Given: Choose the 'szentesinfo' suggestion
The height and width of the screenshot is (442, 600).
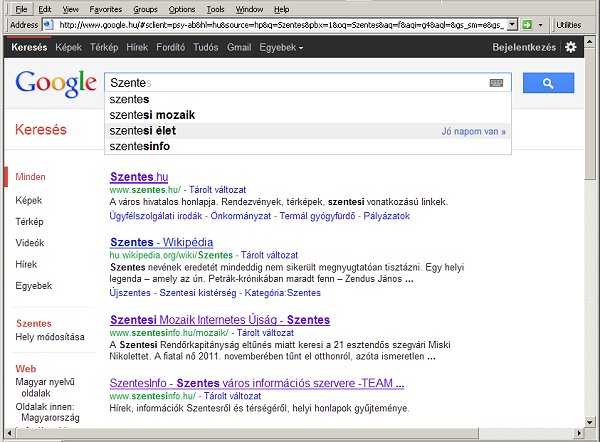Looking at the screenshot, I should coord(308,146).
